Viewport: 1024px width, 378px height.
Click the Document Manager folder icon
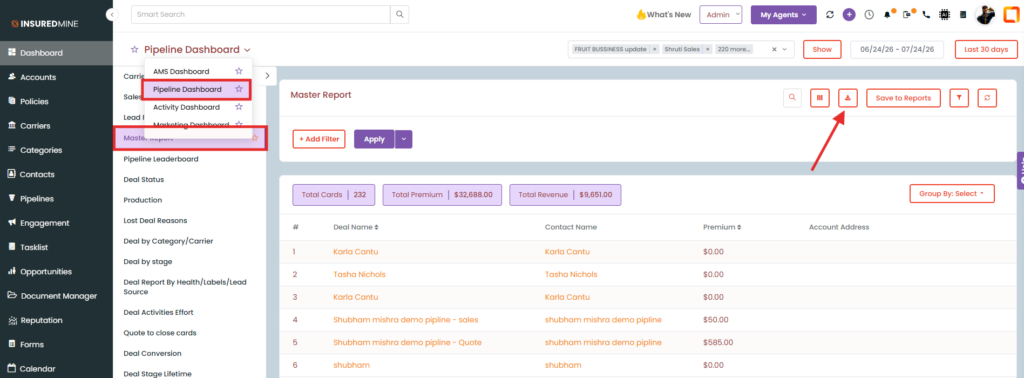[12, 296]
